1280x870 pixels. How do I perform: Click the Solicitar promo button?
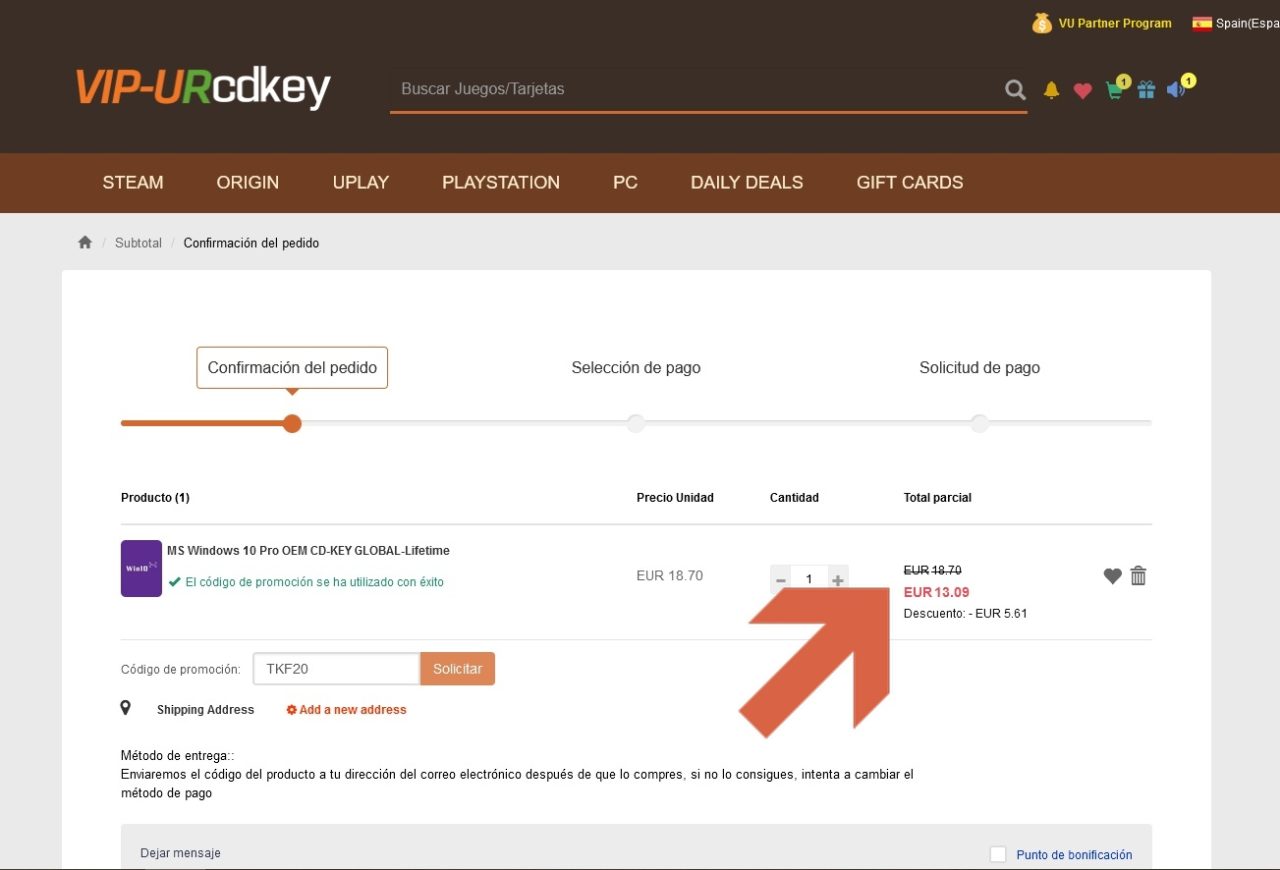pyautogui.click(x=458, y=669)
